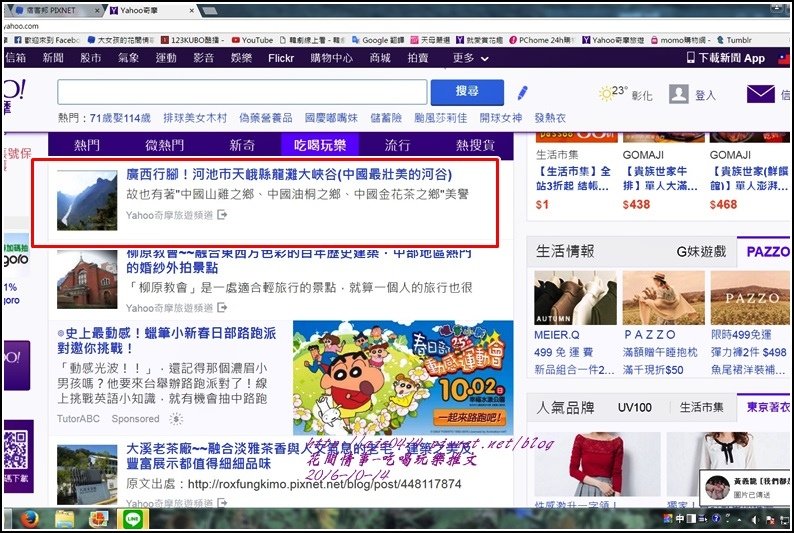
Task: Click trending topic 排球美女木村
Action: (195, 118)
